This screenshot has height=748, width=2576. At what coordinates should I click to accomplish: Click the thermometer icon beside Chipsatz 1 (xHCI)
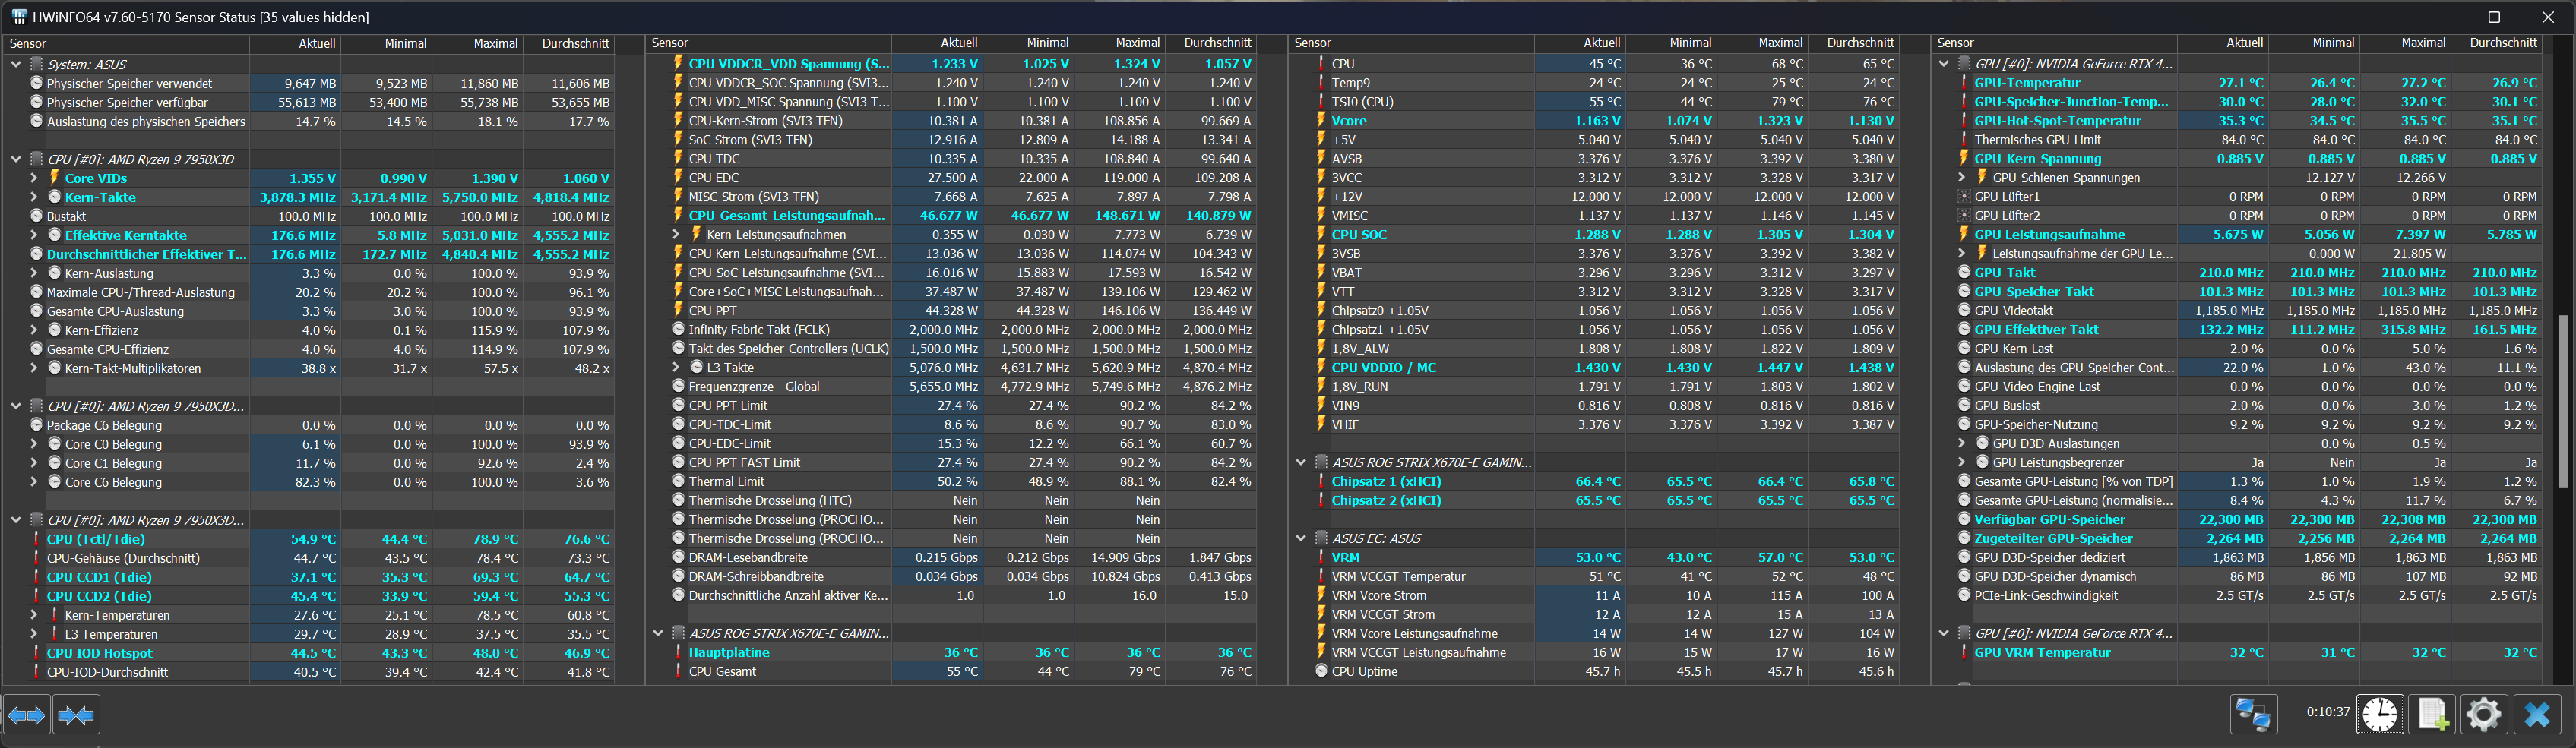coord(1322,481)
